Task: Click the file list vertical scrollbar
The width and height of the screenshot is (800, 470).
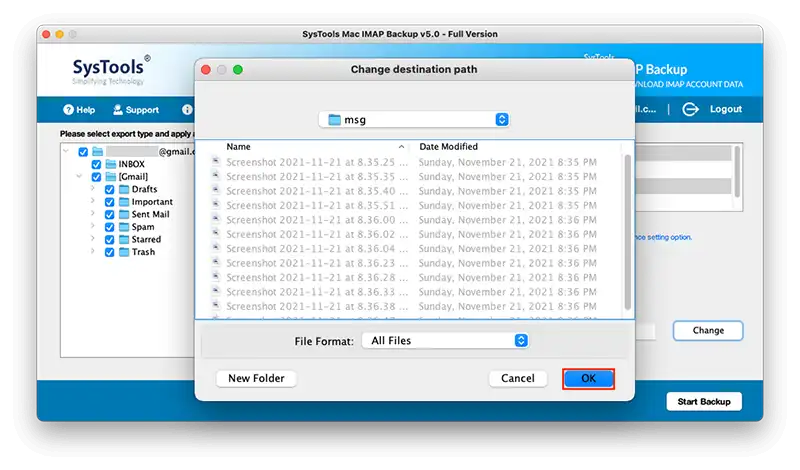Action: (628, 232)
